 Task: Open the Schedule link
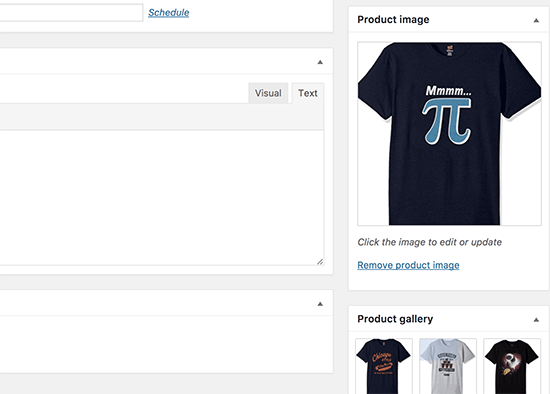pos(168,13)
